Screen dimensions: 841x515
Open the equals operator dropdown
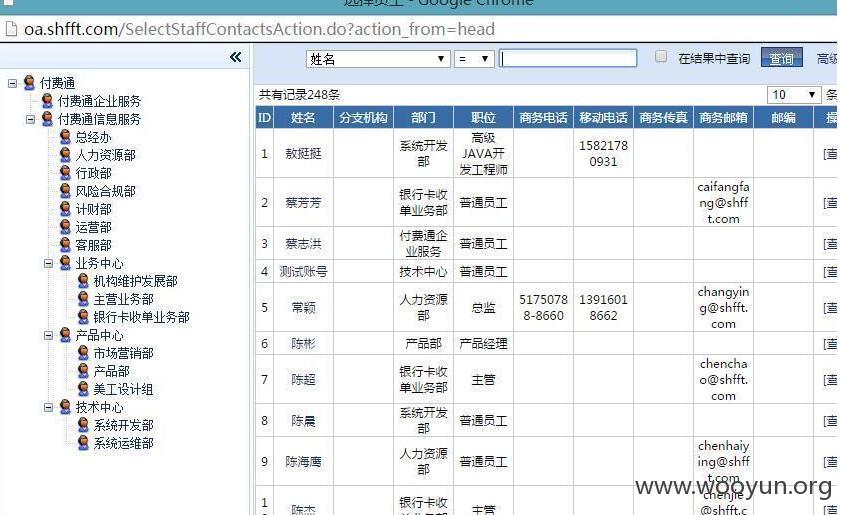(x=474, y=58)
